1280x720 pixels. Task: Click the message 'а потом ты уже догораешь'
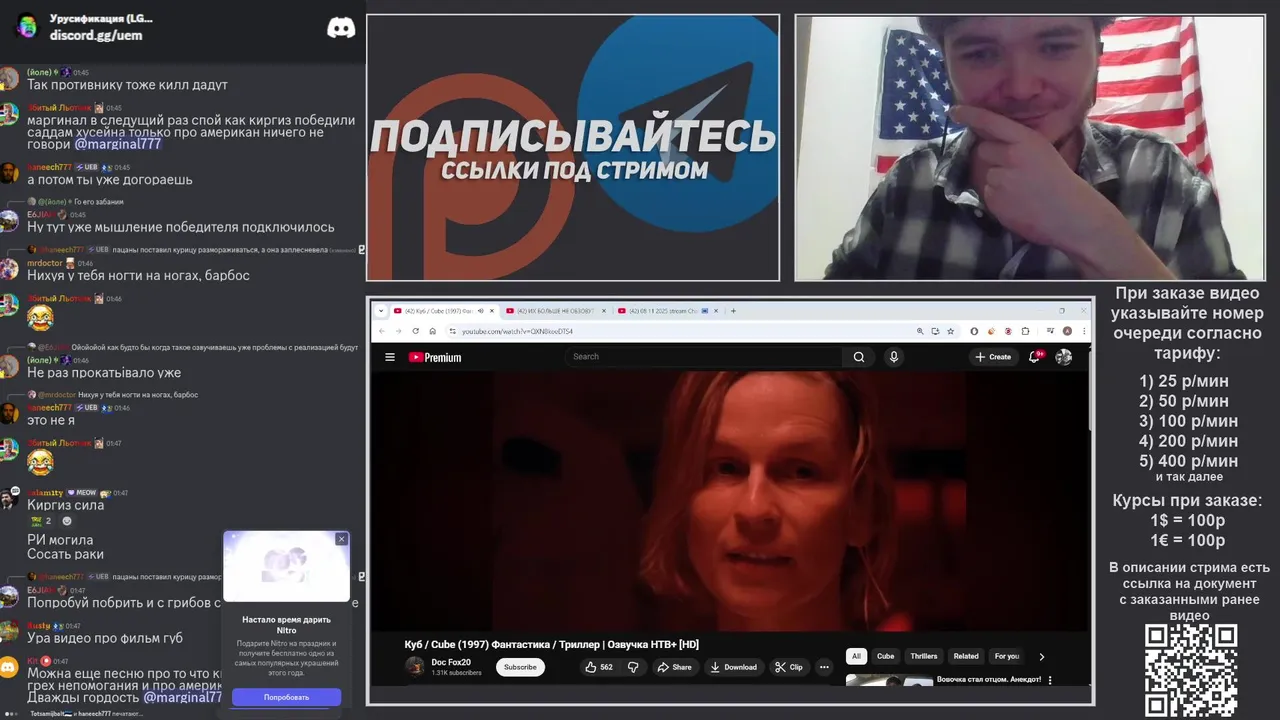[x=110, y=180]
